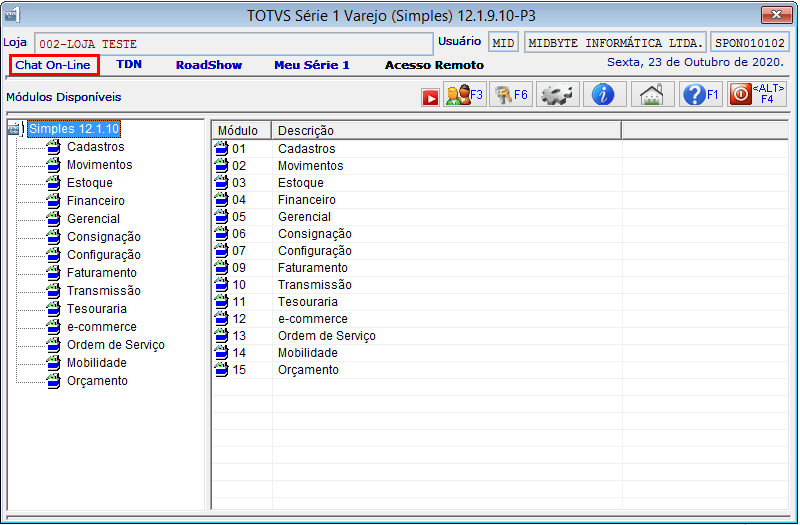
Task: Select the Simples 12.1.10 root tree node
Action: (x=74, y=129)
